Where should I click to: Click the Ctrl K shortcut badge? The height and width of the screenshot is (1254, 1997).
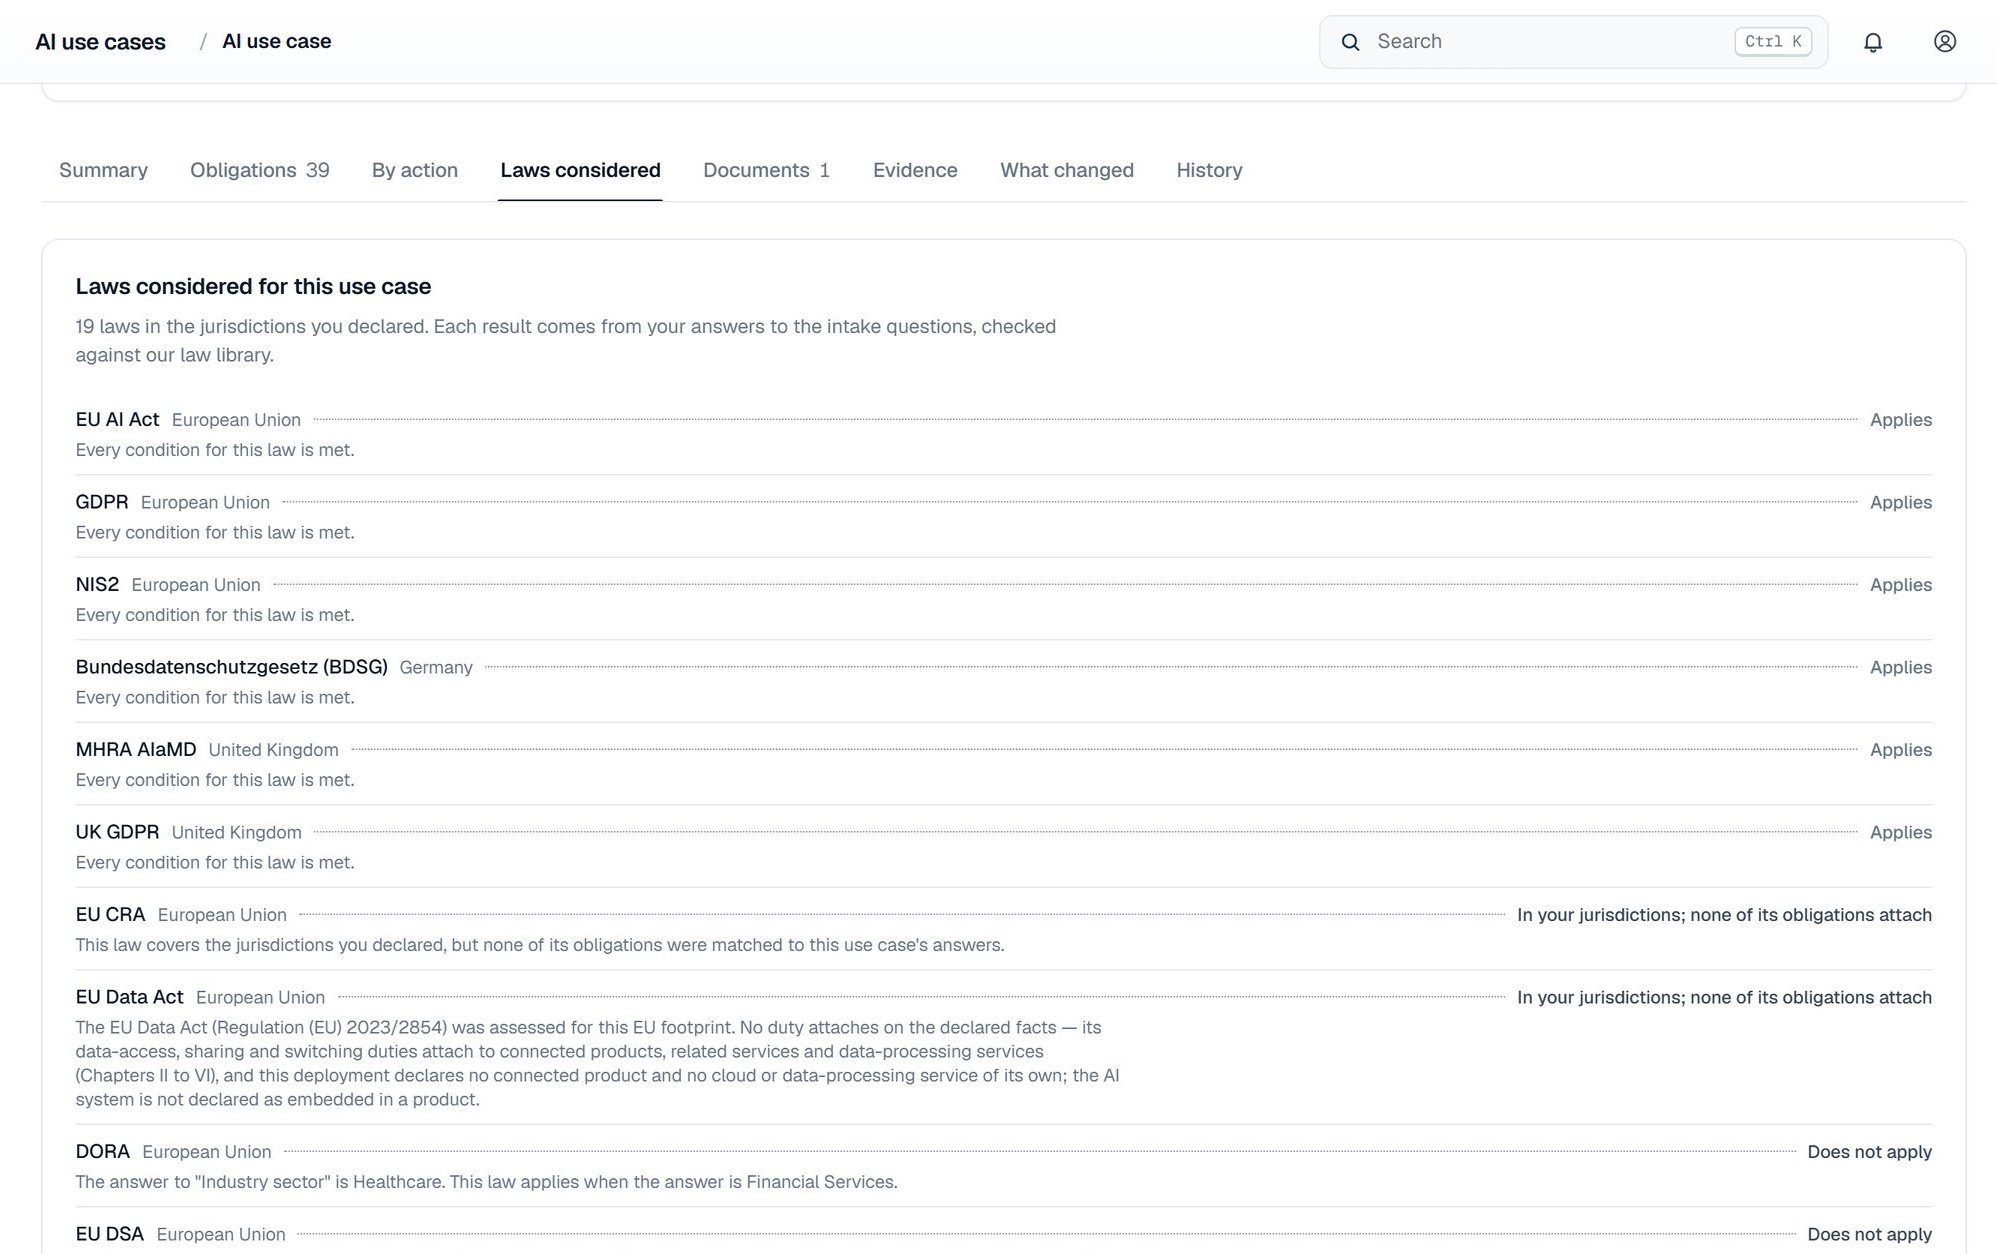click(x=1772, y=42)
